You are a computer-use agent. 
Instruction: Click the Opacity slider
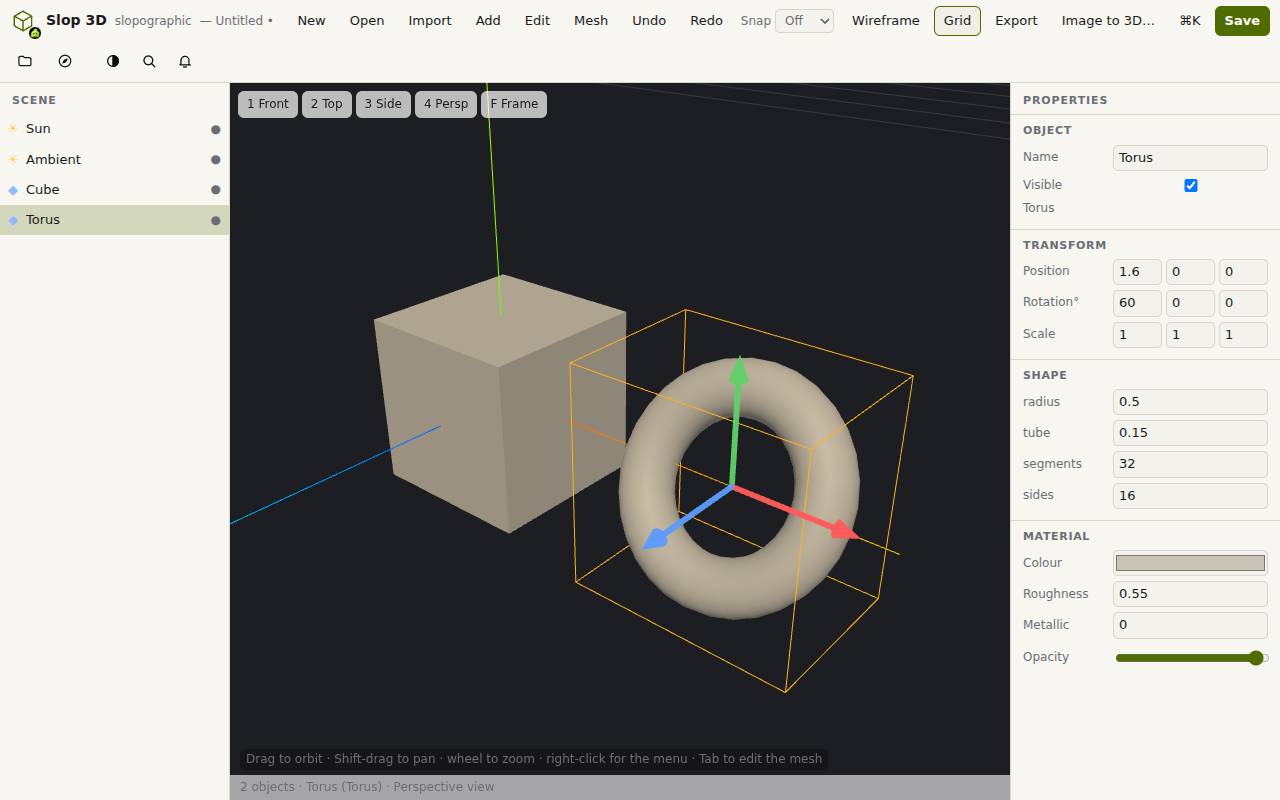(x=1192, y=658)
